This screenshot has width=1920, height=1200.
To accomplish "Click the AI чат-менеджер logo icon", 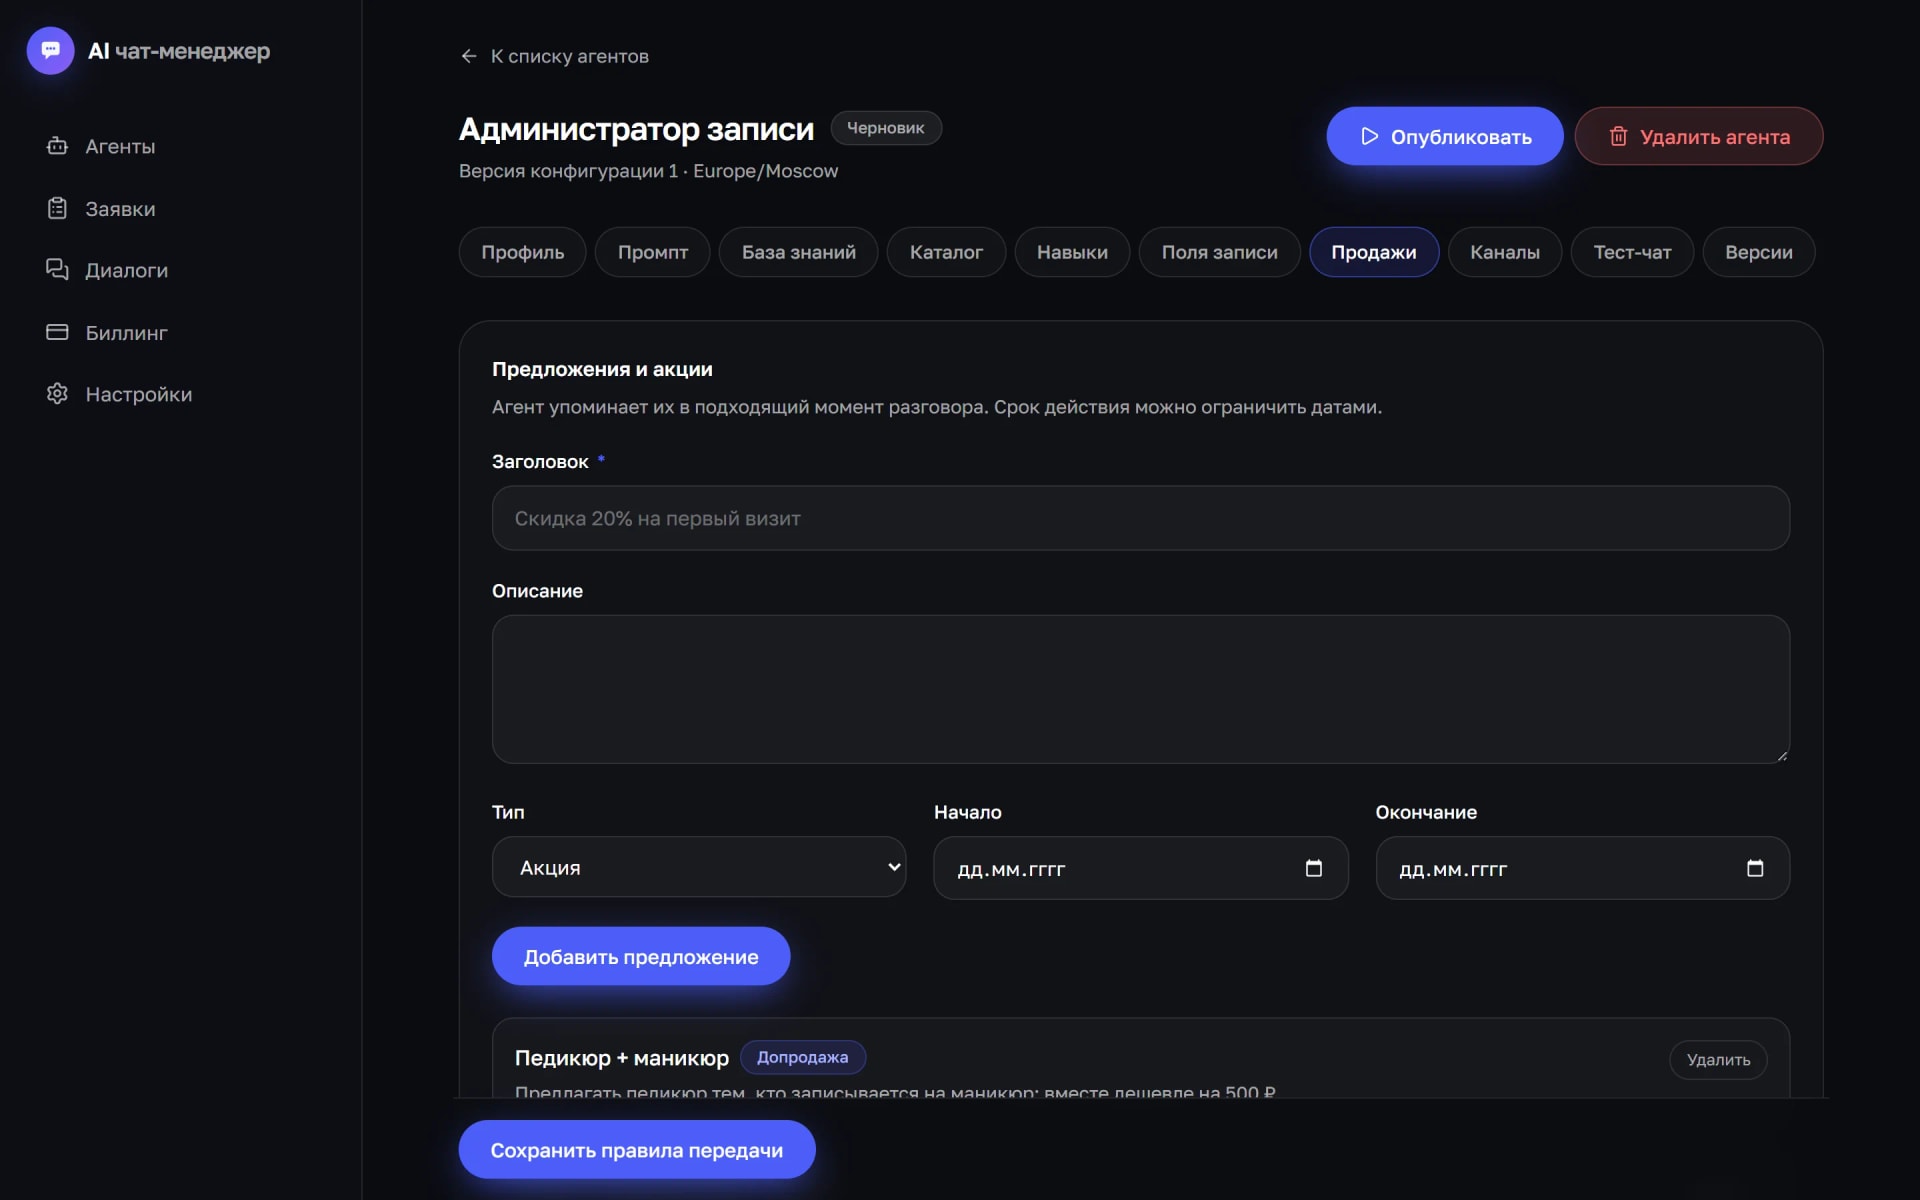I will click(x=50, y=50).
